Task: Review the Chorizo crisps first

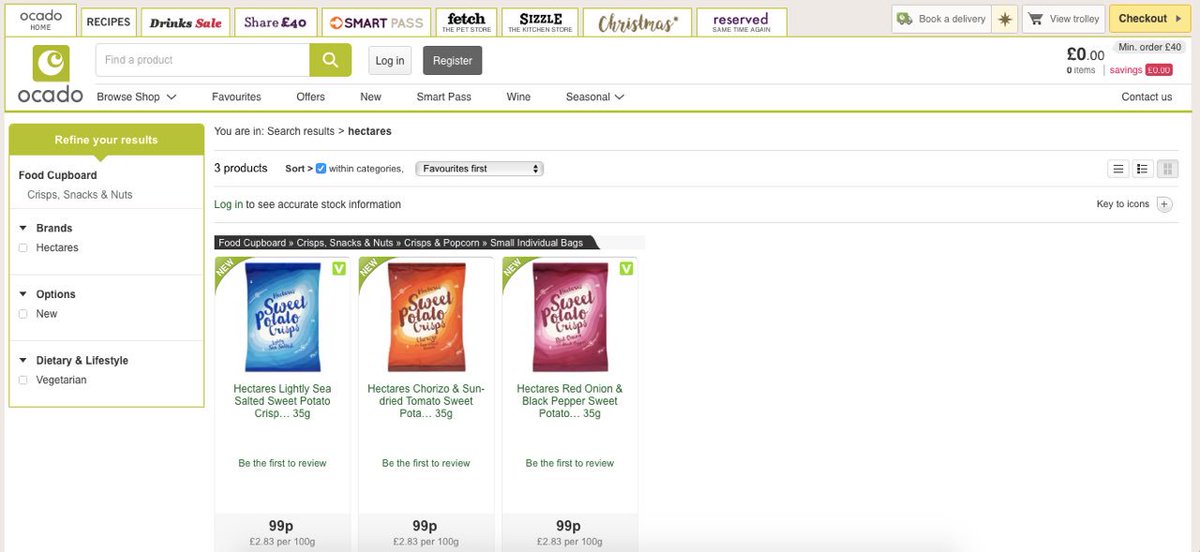Action: pos(426,463)
